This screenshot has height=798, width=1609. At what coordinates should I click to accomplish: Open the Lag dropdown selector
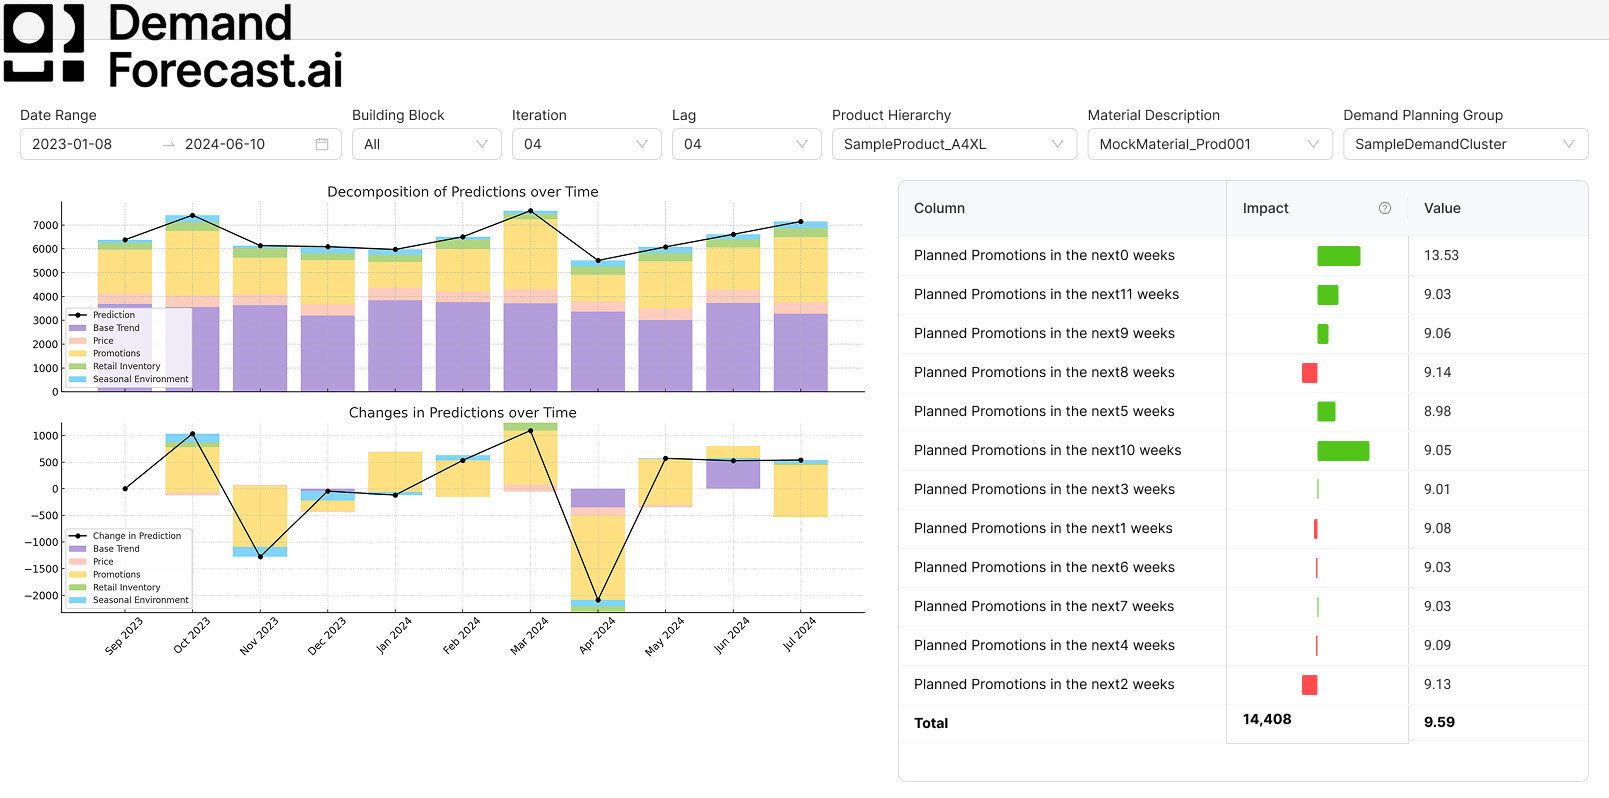(x=746, y=144)
